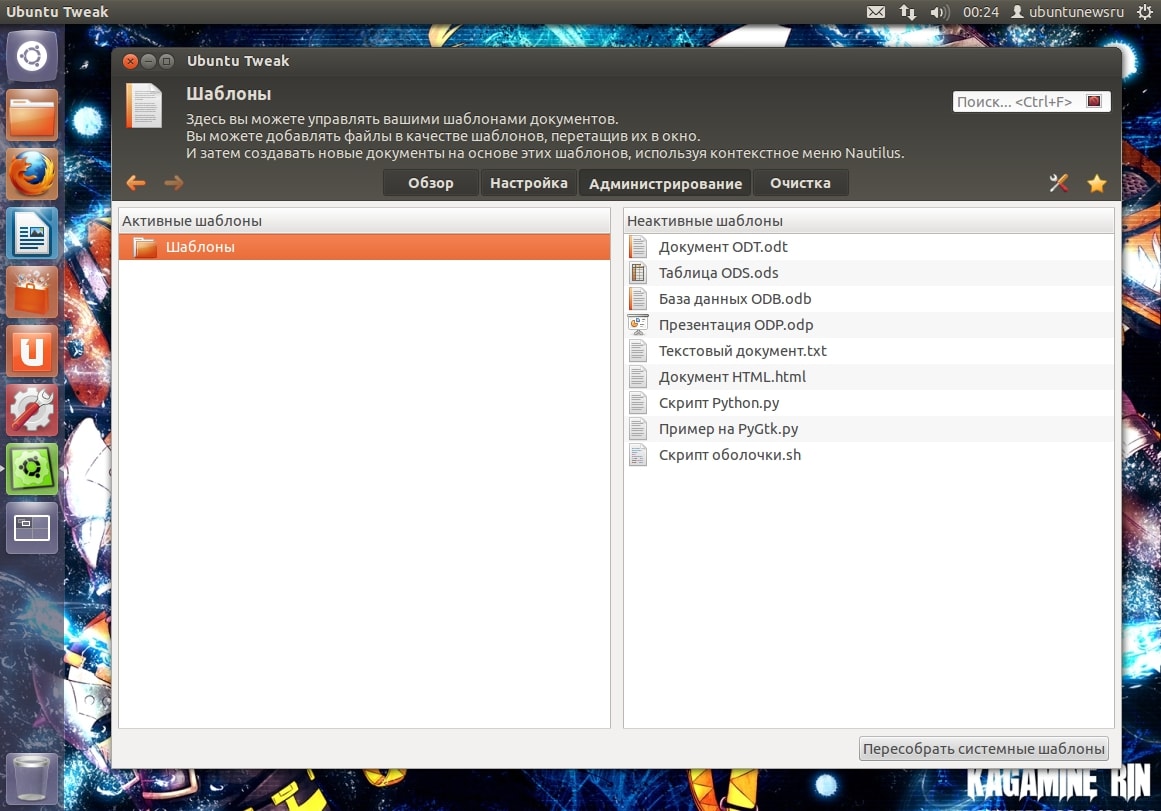The width and height of the screenshot is (1161, 811).
Task: Select Скрипт оболочки.sh entry
Action: pyautogui.click(x=869, y=455)
